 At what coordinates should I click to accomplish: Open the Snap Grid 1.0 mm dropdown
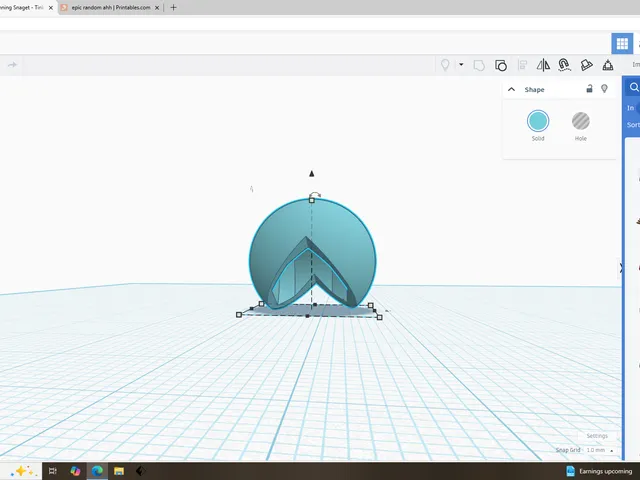pos(600,450)
